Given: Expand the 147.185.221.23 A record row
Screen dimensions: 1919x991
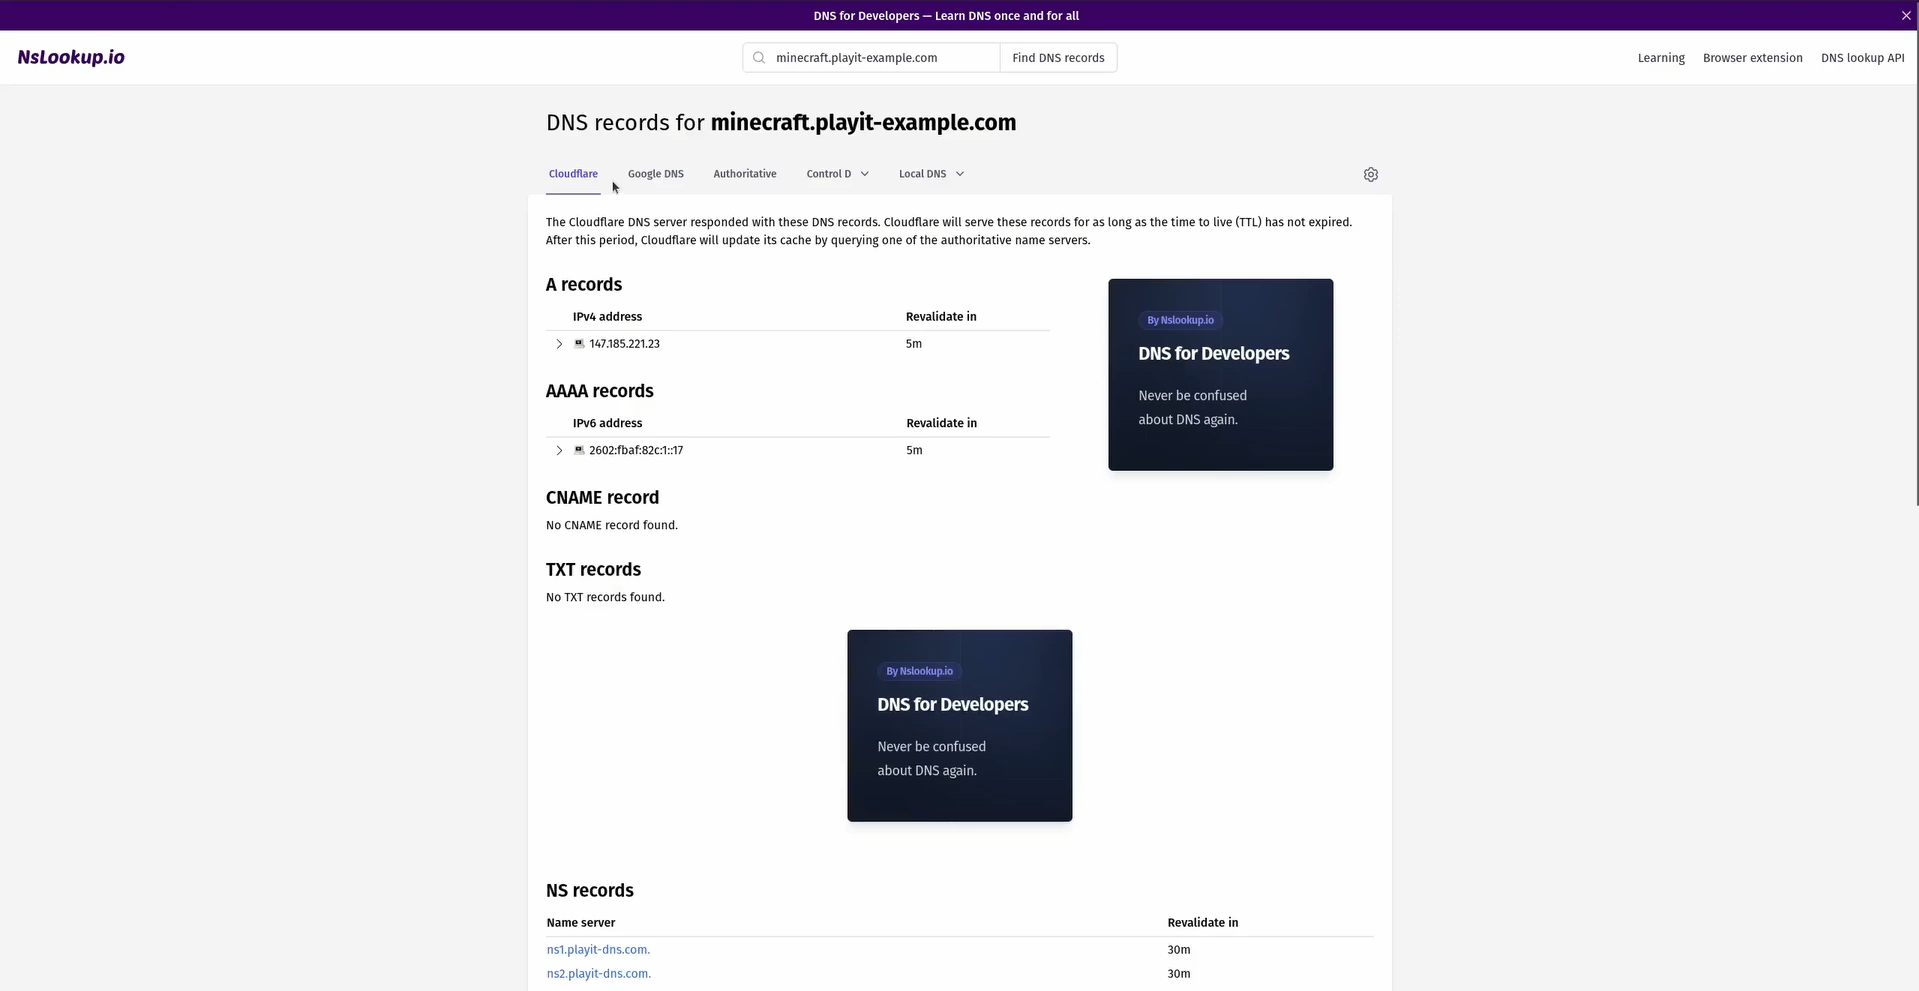Looking at the screenshot, I should tap(559, 344).
